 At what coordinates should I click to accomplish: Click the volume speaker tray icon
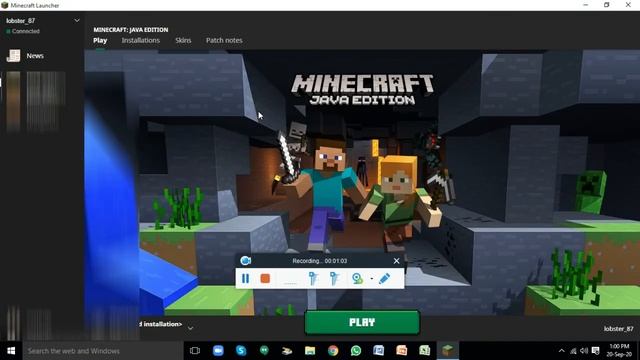584,351
